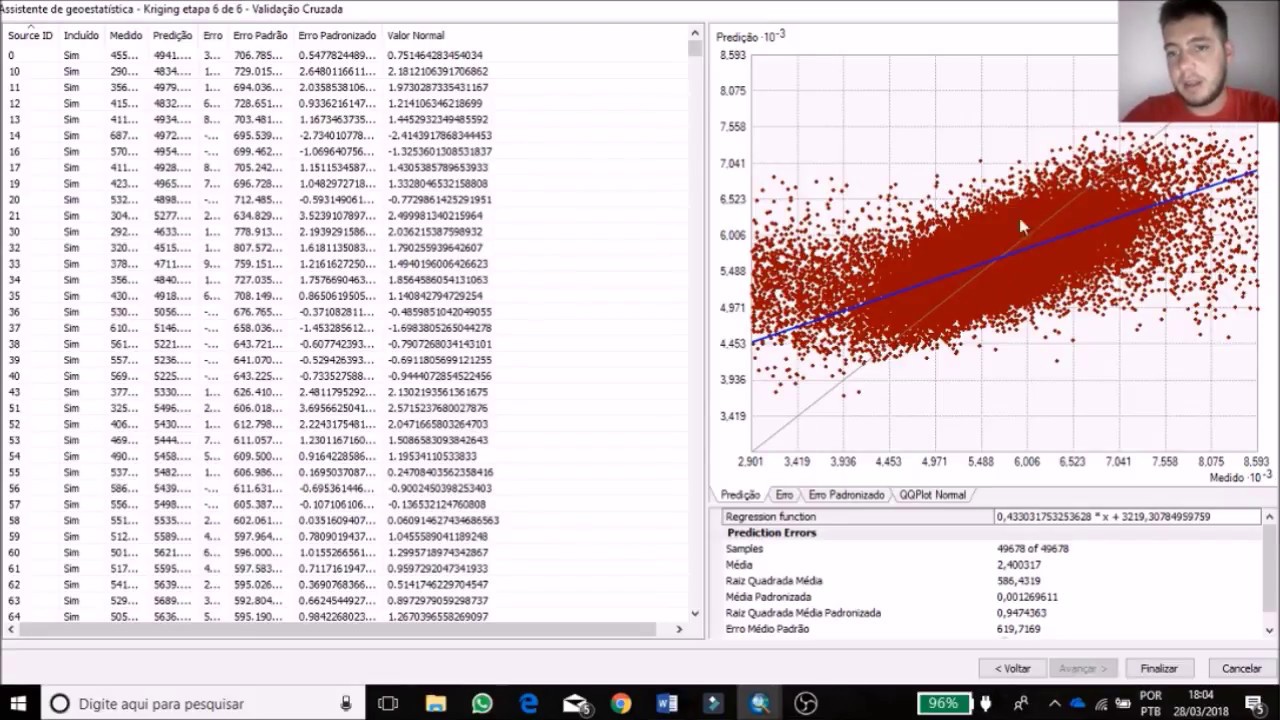Open the OneDrive cloud tray icon
The image size is (1280, 720).
click(x=1077, y=704)
